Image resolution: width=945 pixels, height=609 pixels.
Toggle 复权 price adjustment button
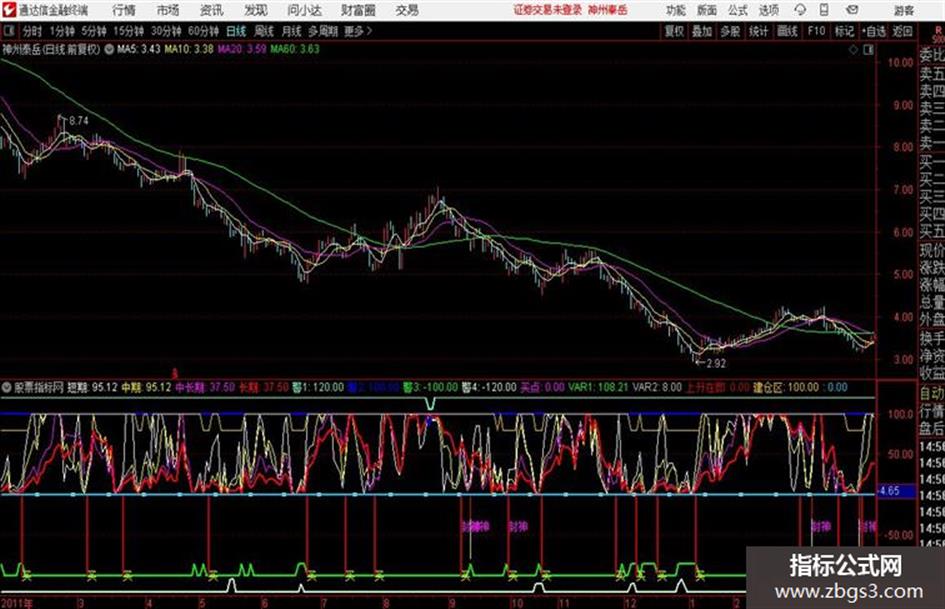[x=674, y=31]
